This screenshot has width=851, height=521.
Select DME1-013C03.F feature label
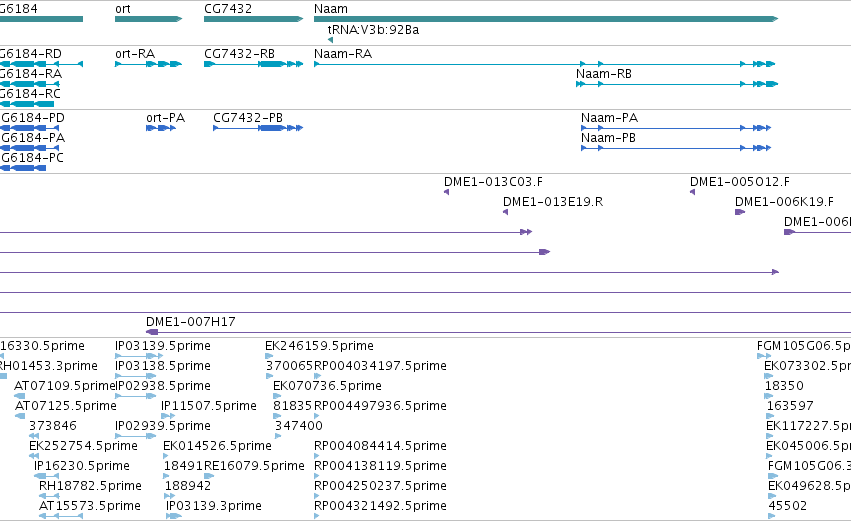coord(493,182)
